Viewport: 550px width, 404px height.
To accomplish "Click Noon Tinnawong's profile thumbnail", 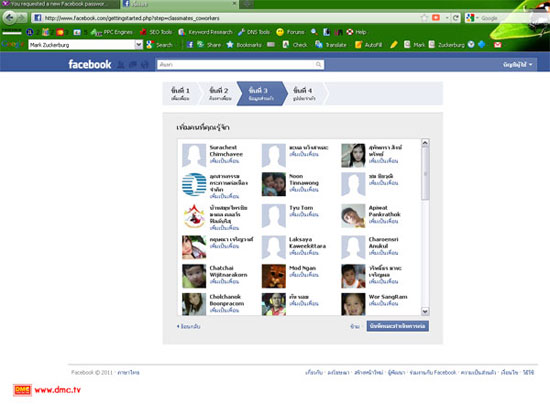I will click(274, 184).
